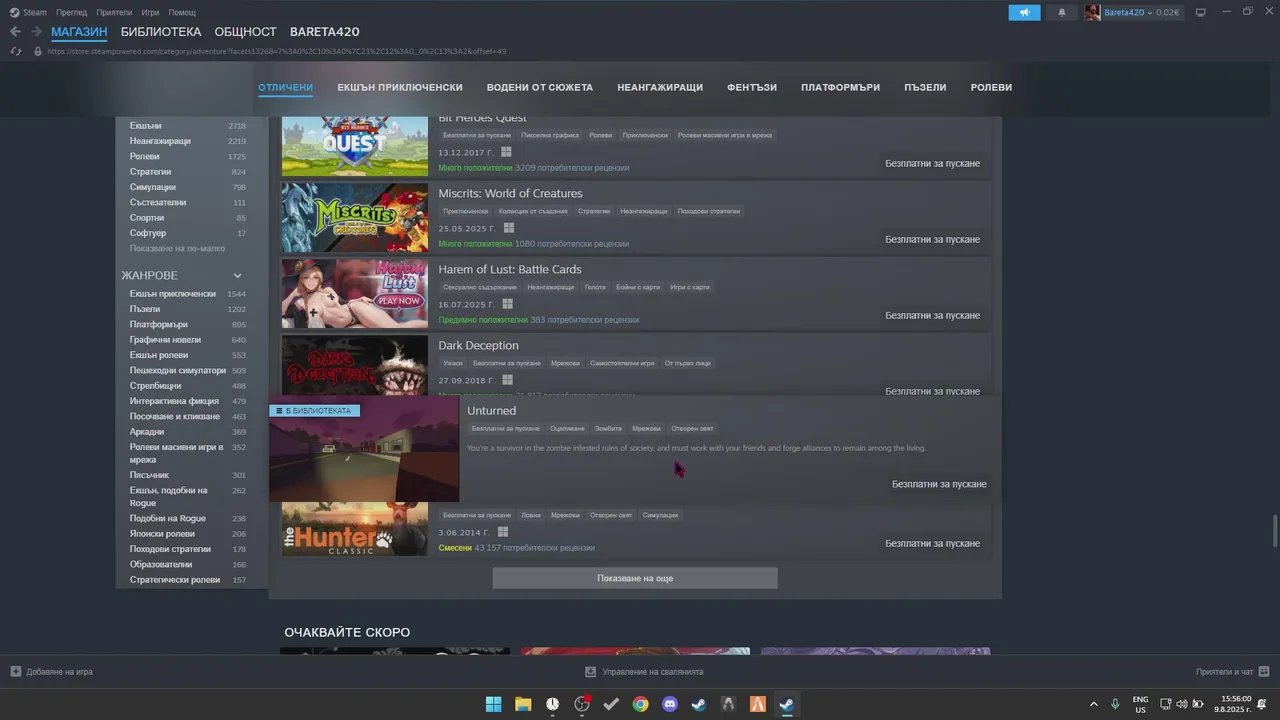Filter by the Спортни tag

pos(146,218)
